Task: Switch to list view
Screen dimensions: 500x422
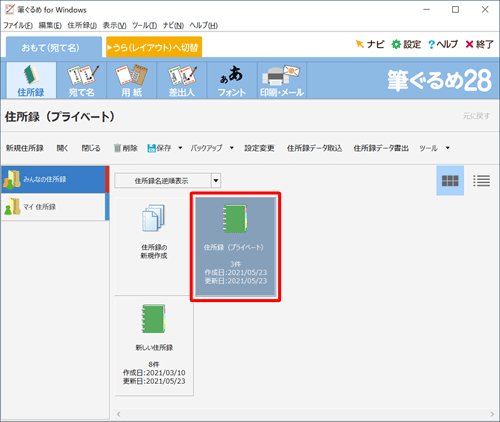Action: pos(481,181)
